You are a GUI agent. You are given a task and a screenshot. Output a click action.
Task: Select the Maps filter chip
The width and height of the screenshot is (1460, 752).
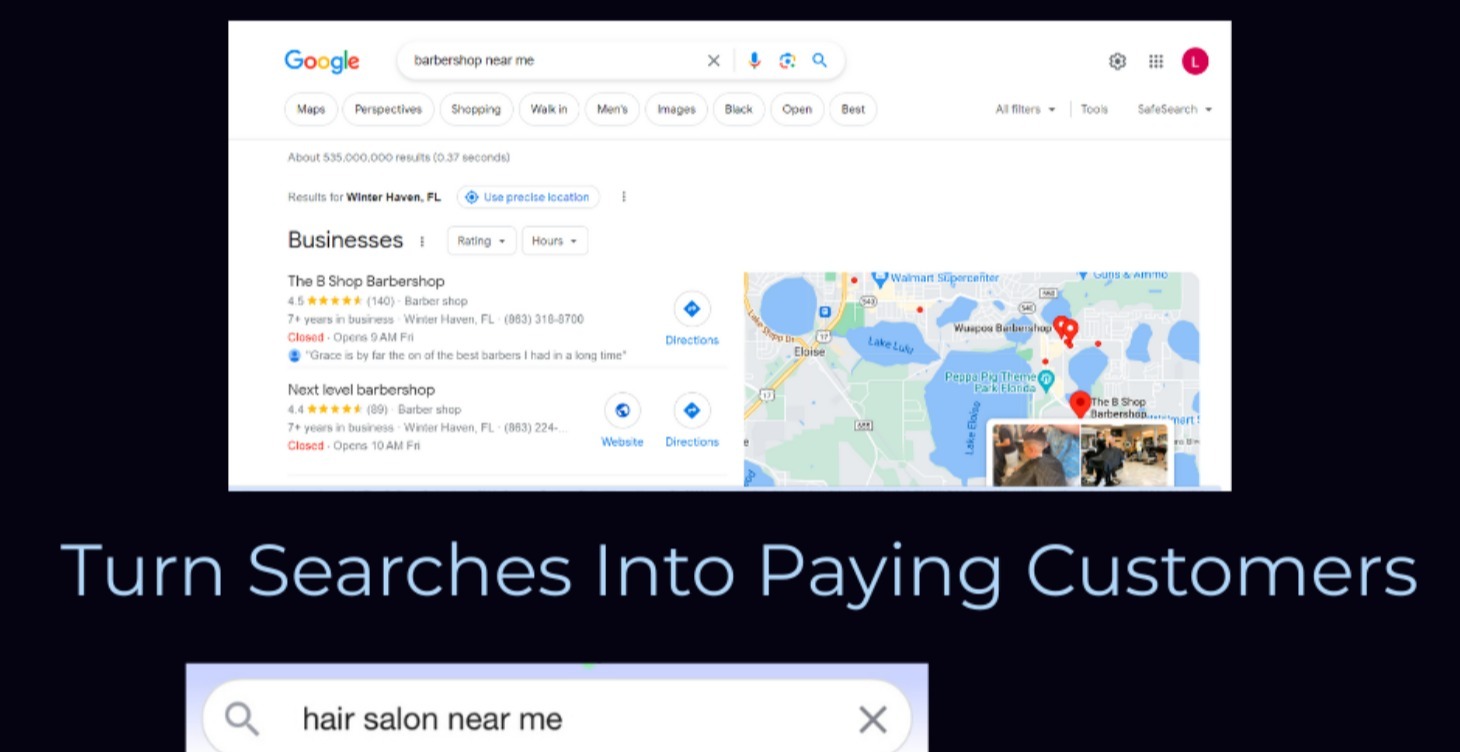coord(311,109)
